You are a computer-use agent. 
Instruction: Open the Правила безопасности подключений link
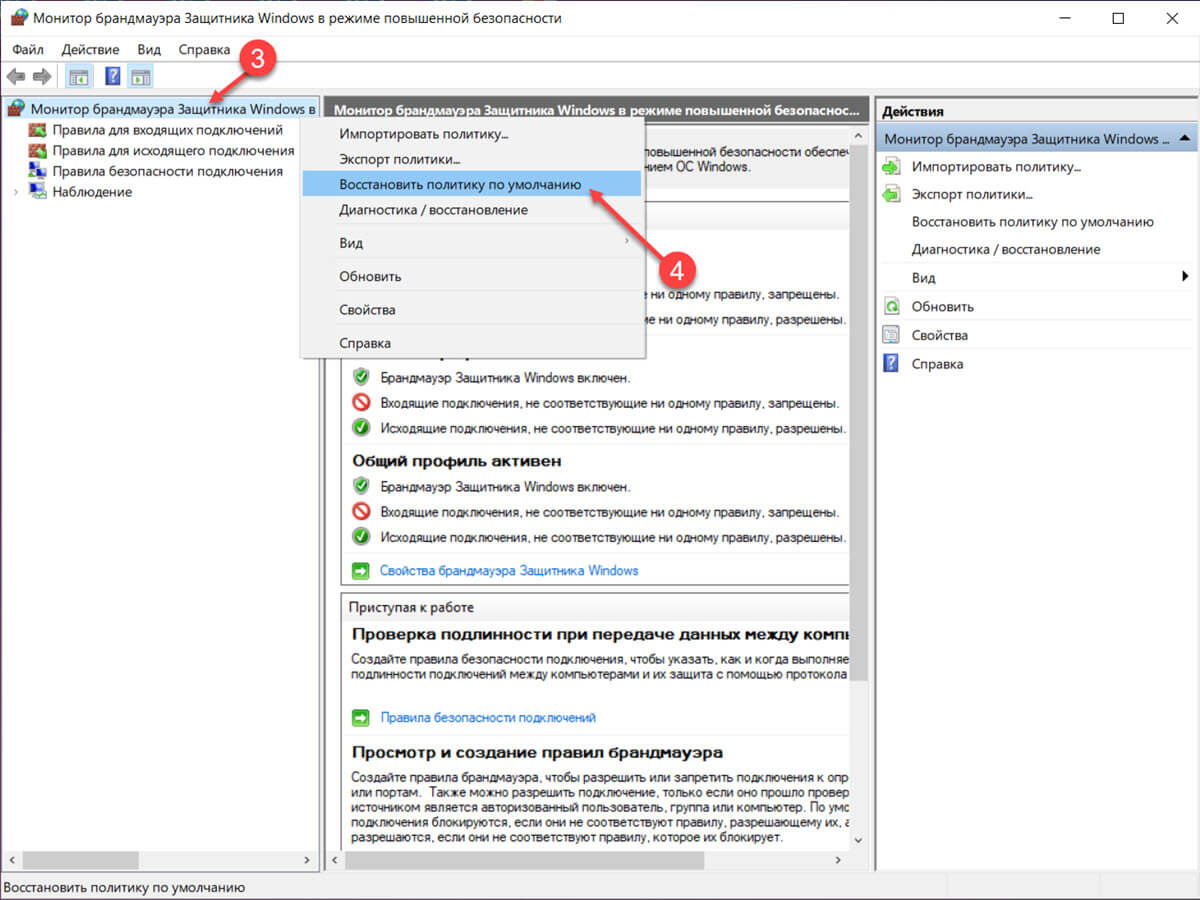[x=487, y=718]
